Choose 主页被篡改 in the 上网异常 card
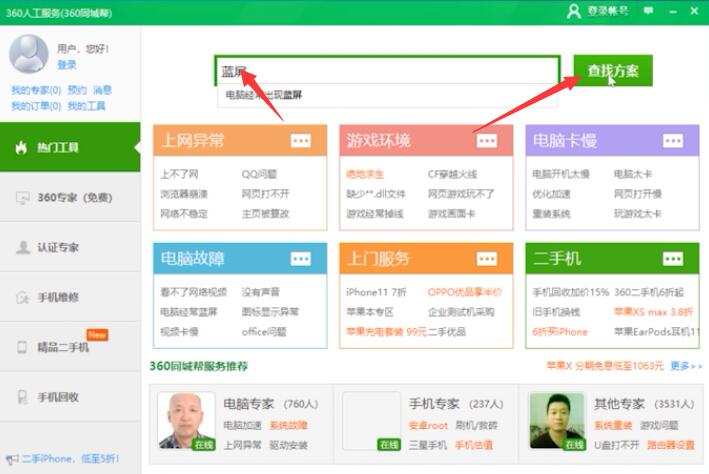 point(265,213)
